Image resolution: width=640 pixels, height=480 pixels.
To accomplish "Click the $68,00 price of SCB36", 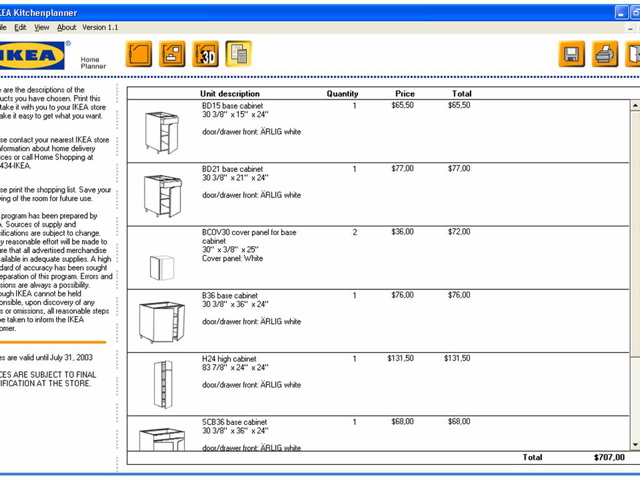I will [402, 422].
